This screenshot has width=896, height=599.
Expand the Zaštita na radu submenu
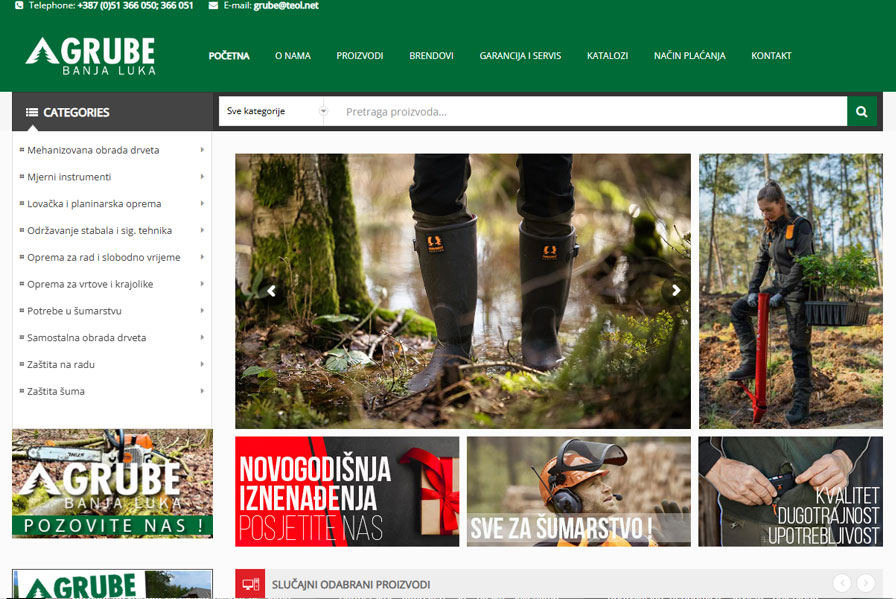pyautogui.click(x=202, y=365)
